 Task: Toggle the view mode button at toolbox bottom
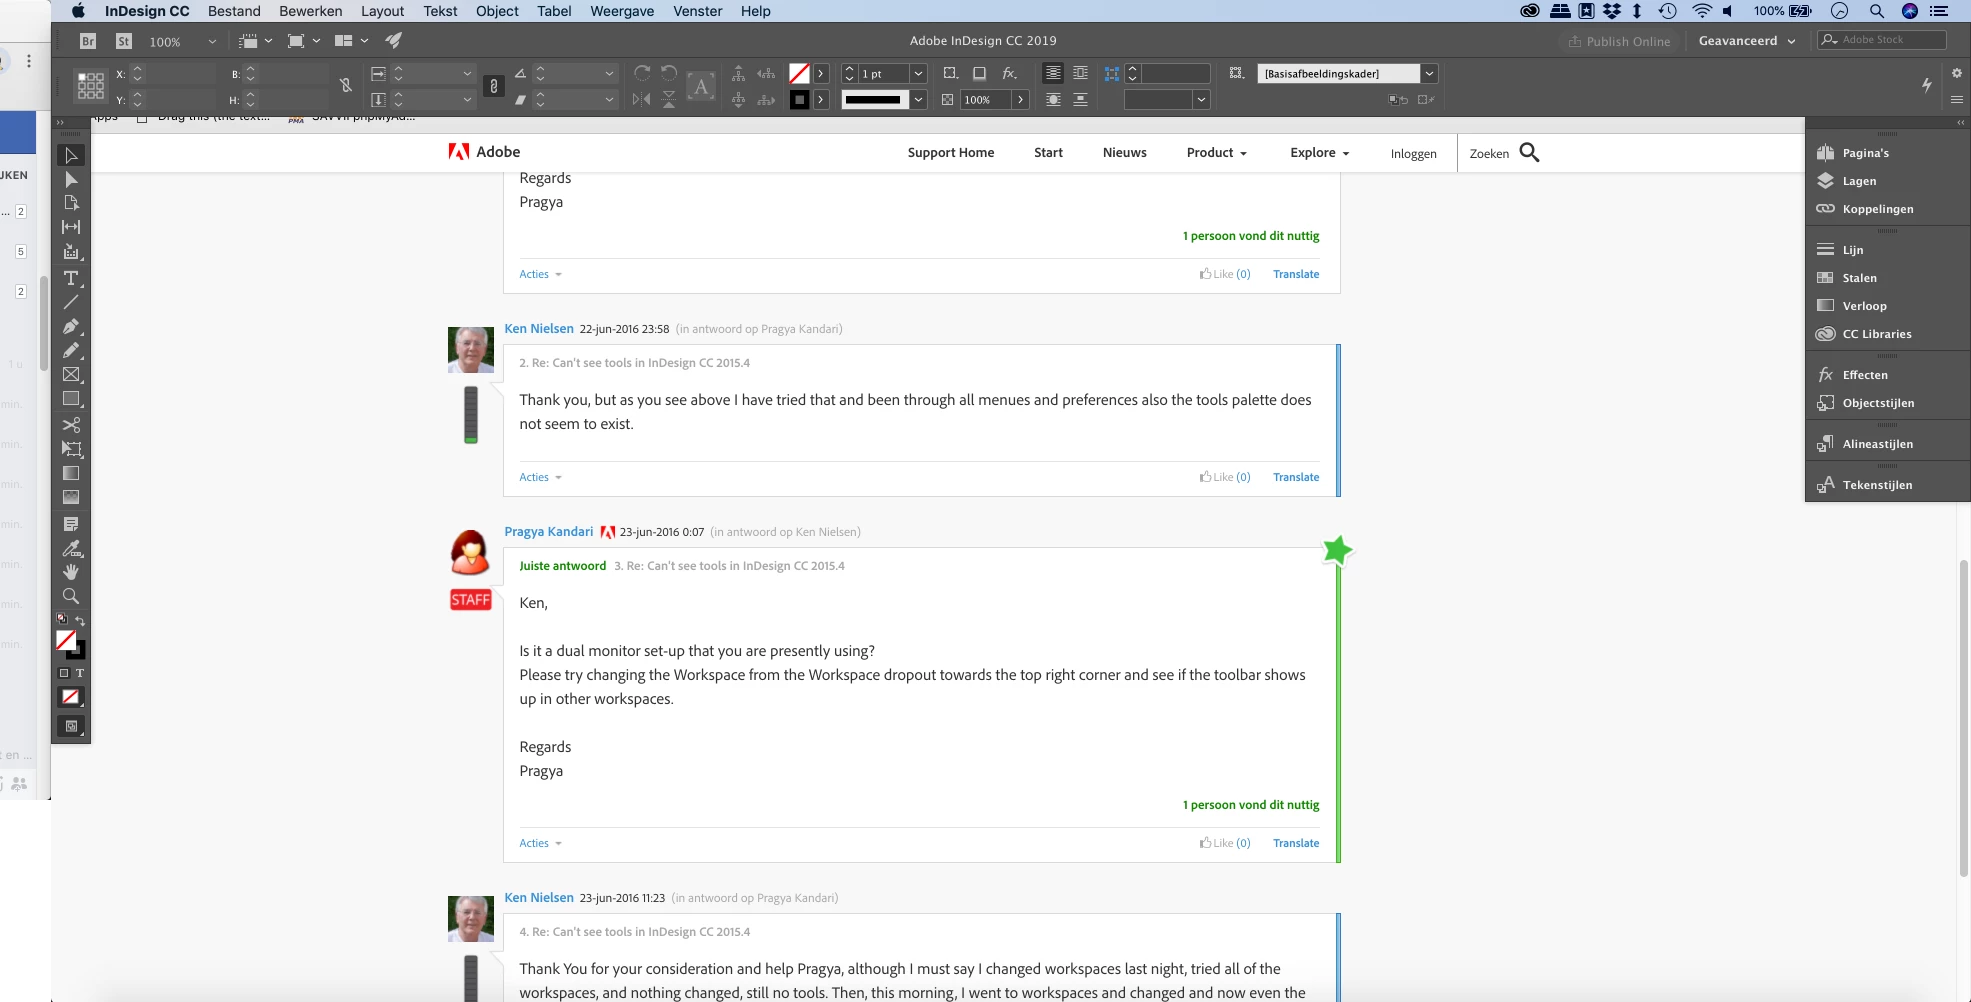(71, 726)
